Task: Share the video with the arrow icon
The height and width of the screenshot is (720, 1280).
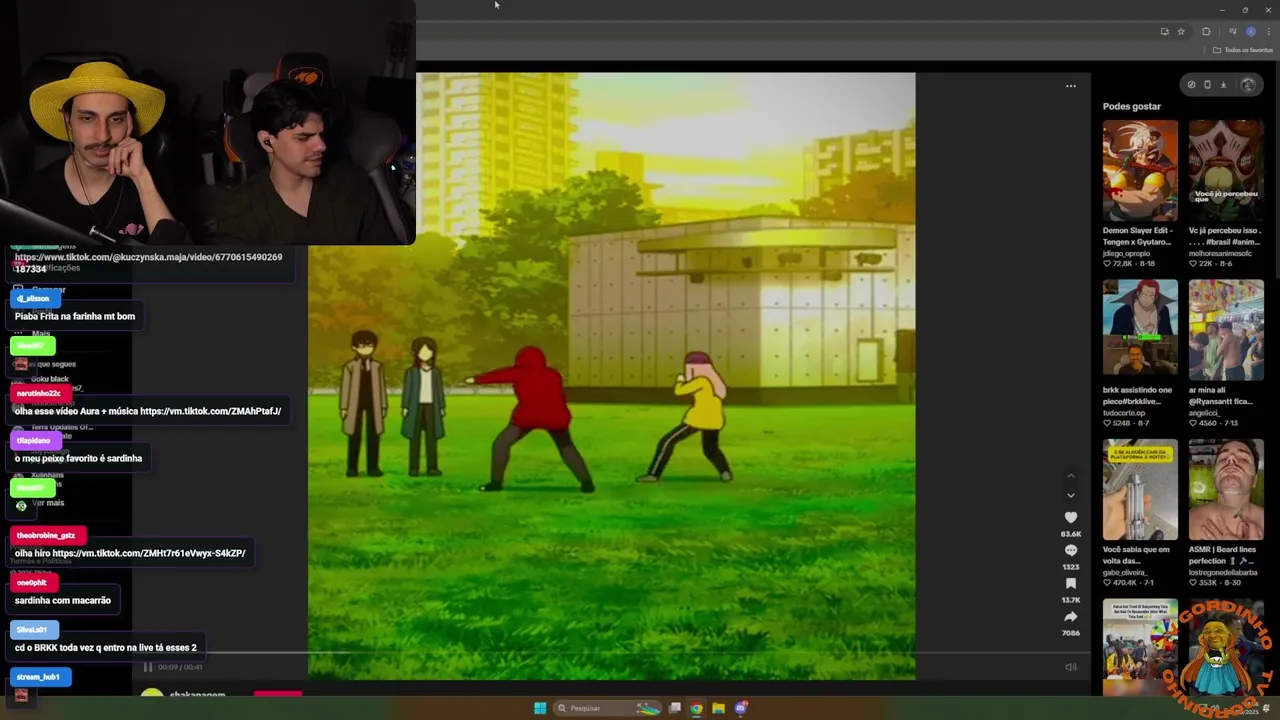Action: click(x=1070, y=616)
